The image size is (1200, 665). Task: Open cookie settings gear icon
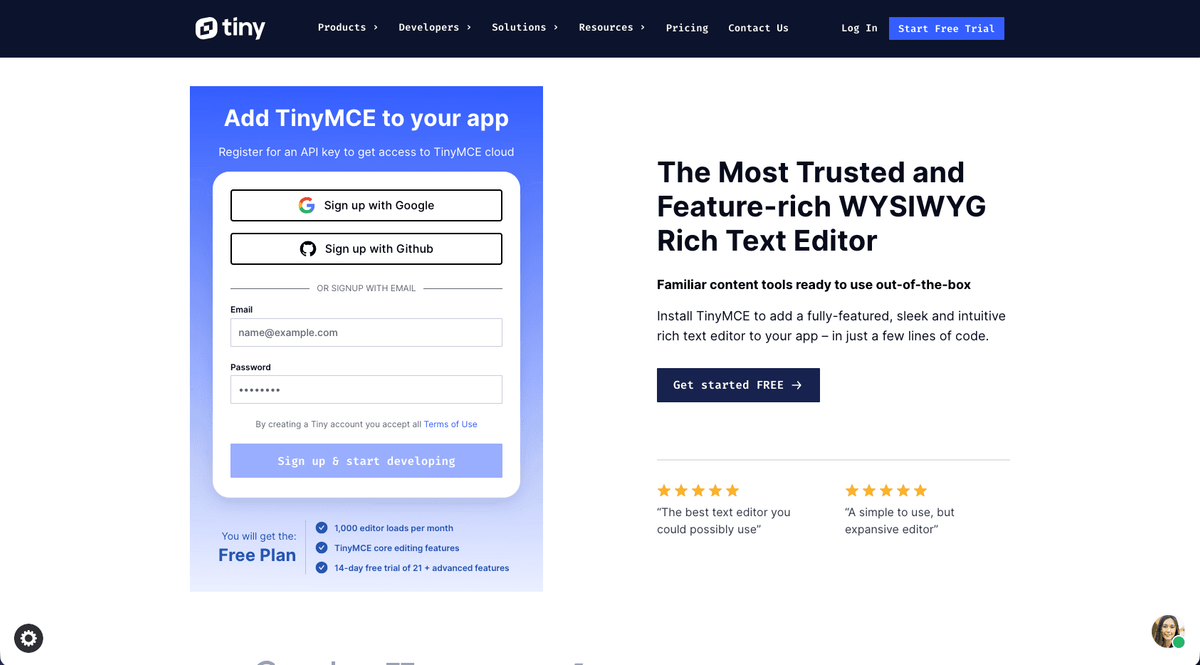(28, 638)
